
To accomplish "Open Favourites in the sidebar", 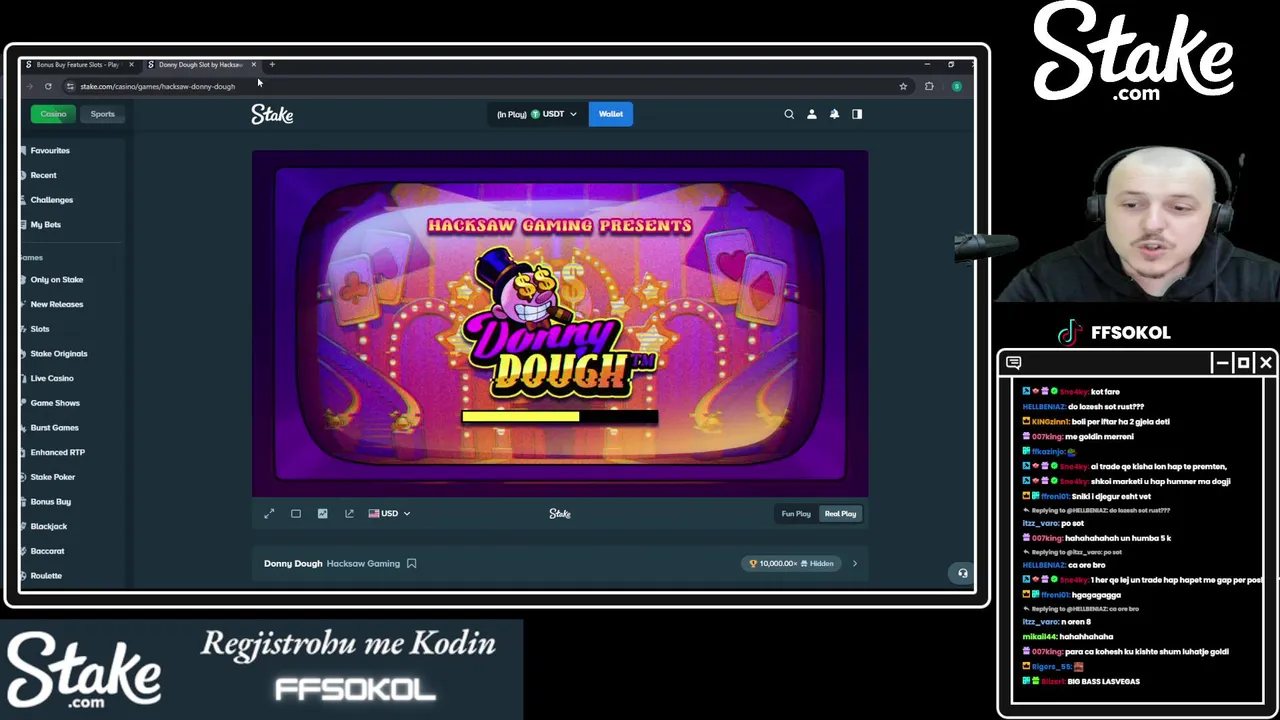I will tap(50, 150).
